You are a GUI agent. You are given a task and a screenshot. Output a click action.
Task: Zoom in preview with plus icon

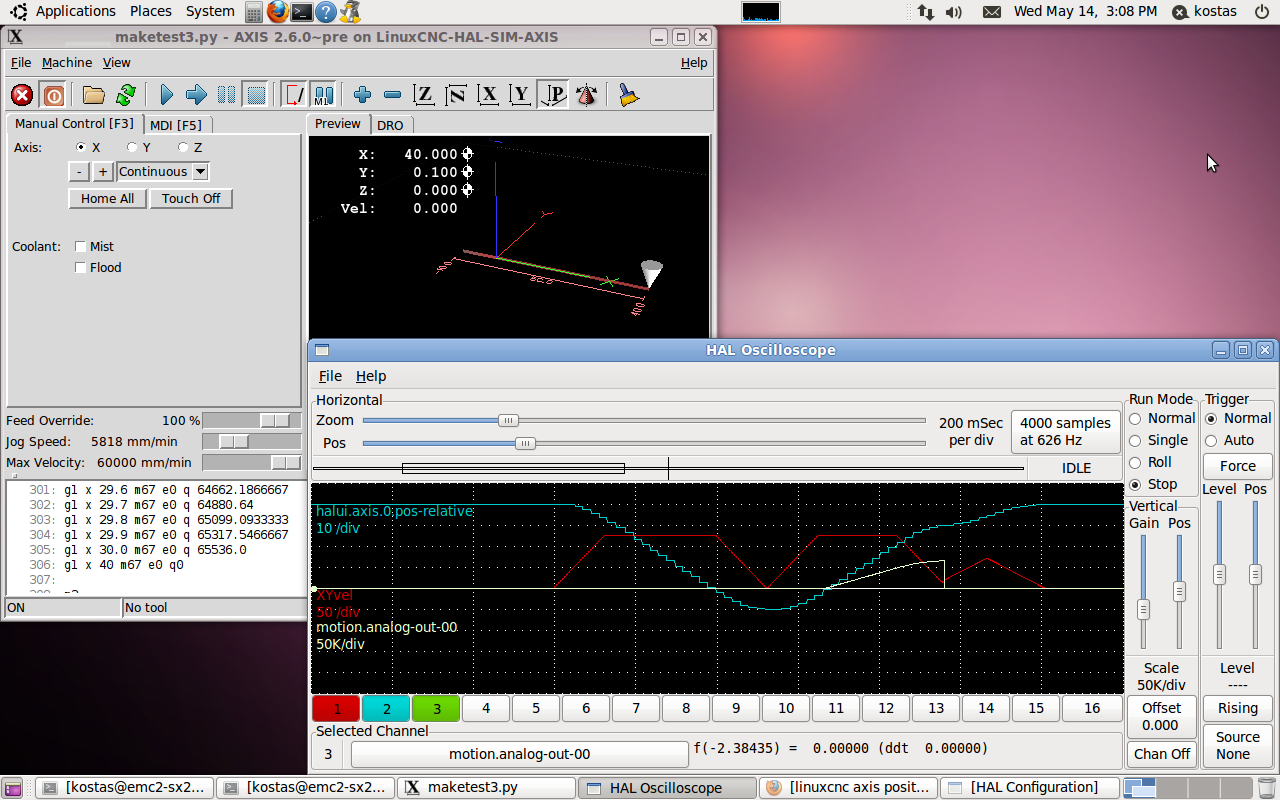pos(362,95)
